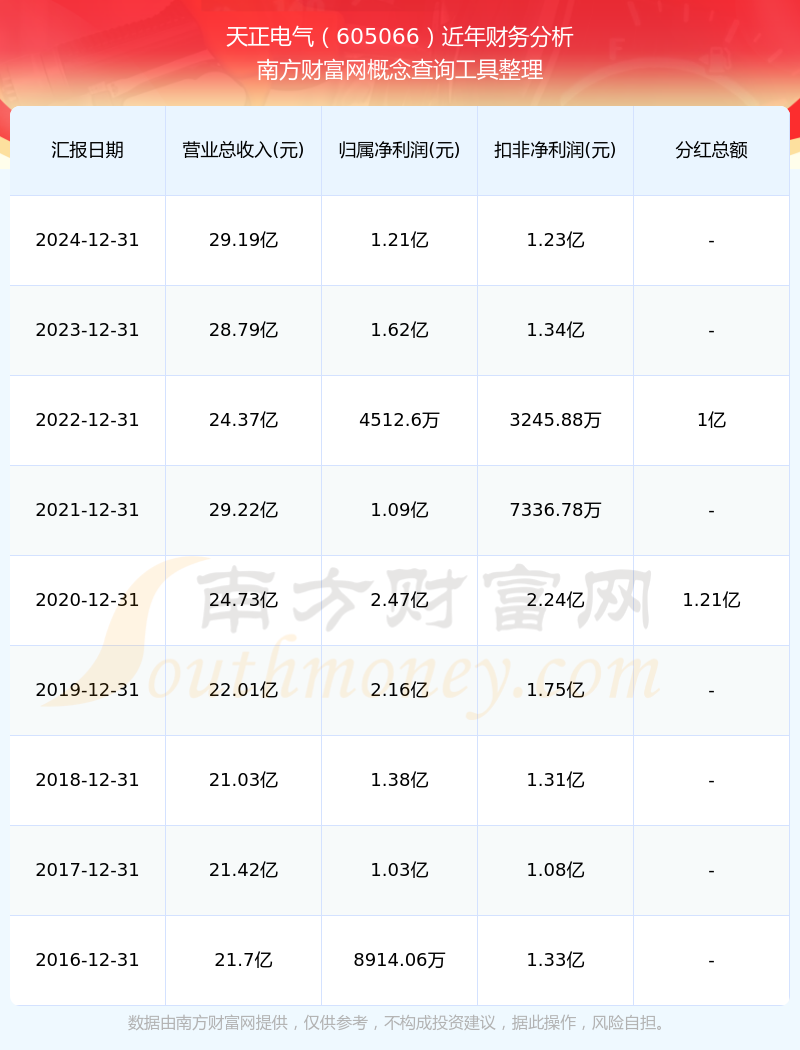Screen dimensions: 800x1050
Task: Select the 22.01亿 revenue value
Action: [243, 690]
